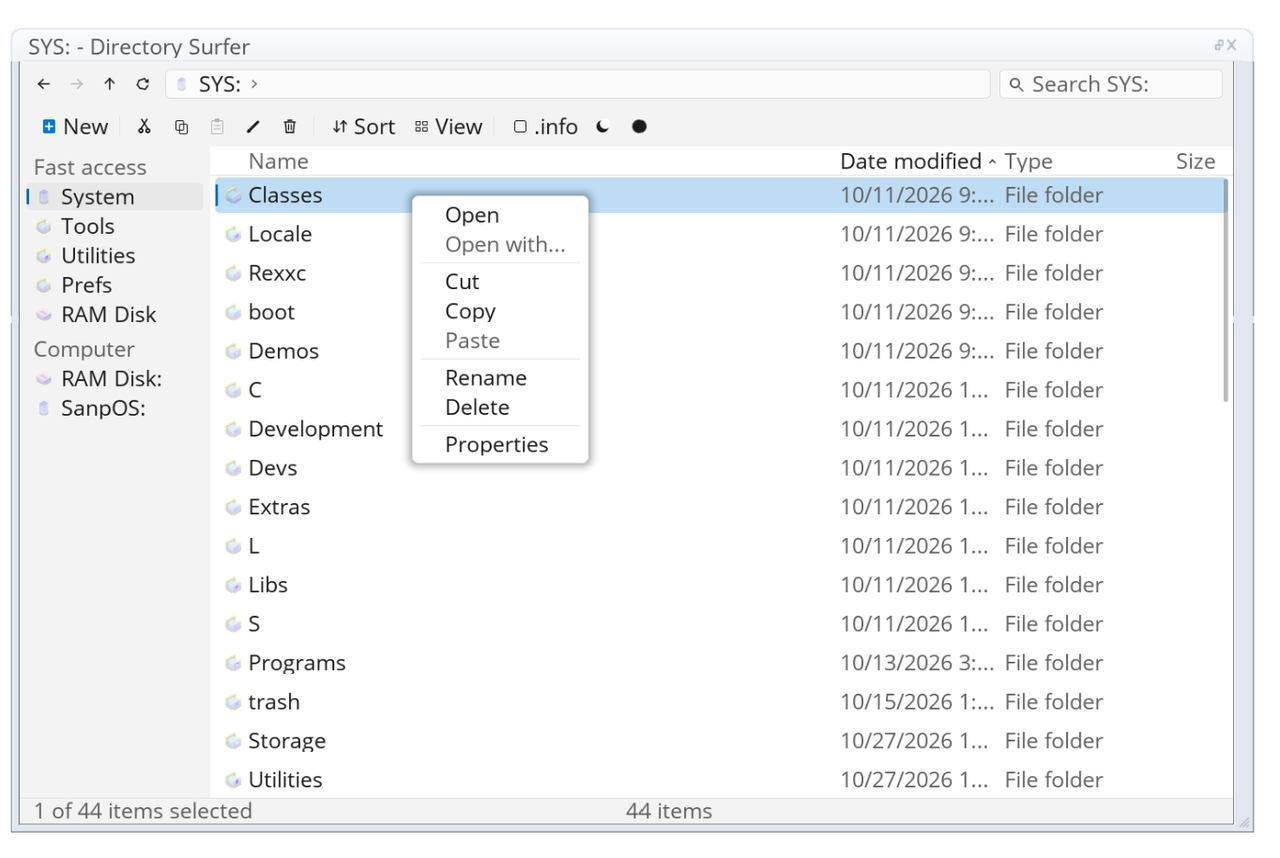Viewport: 1280px width, 858px height.
Task: Toggle sort order on Date modified column
Action: tap(917, 161)
